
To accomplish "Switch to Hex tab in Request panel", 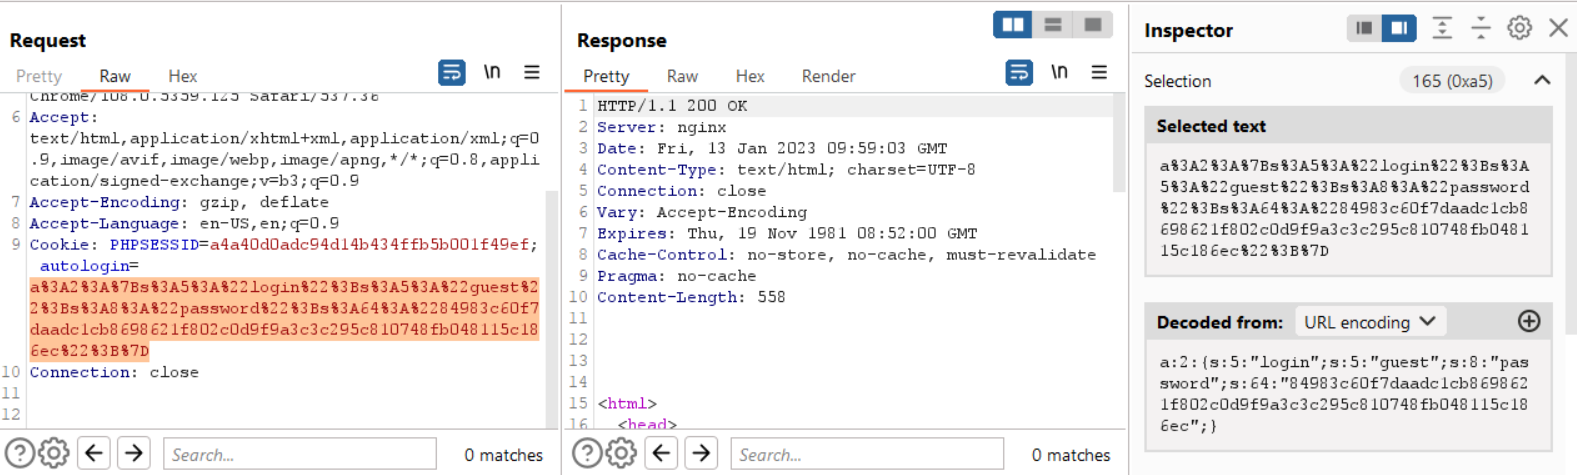I will click(x=182, y=76).
